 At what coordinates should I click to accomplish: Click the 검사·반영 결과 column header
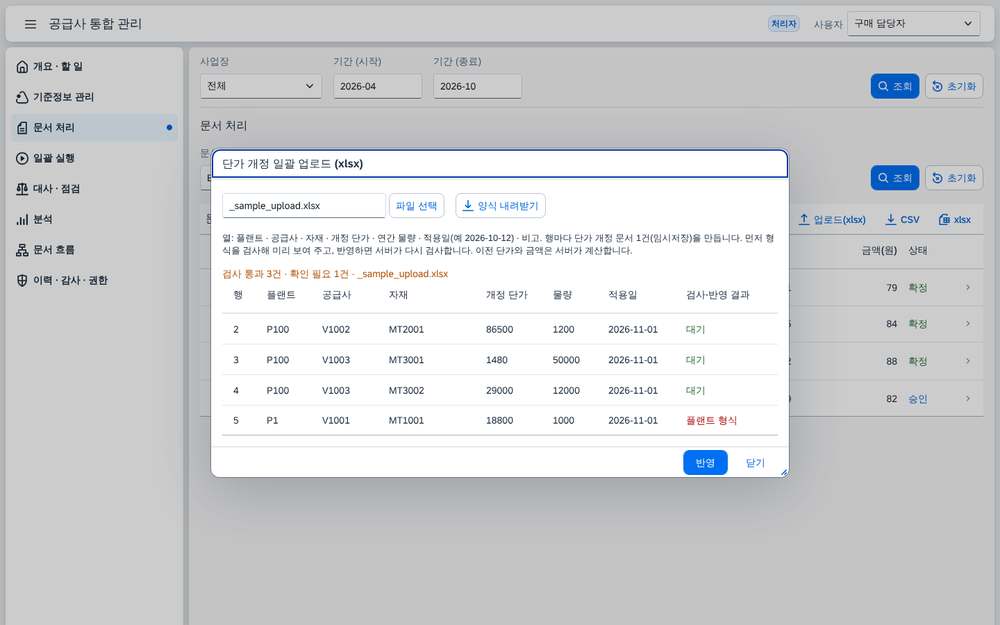[717, 295]
